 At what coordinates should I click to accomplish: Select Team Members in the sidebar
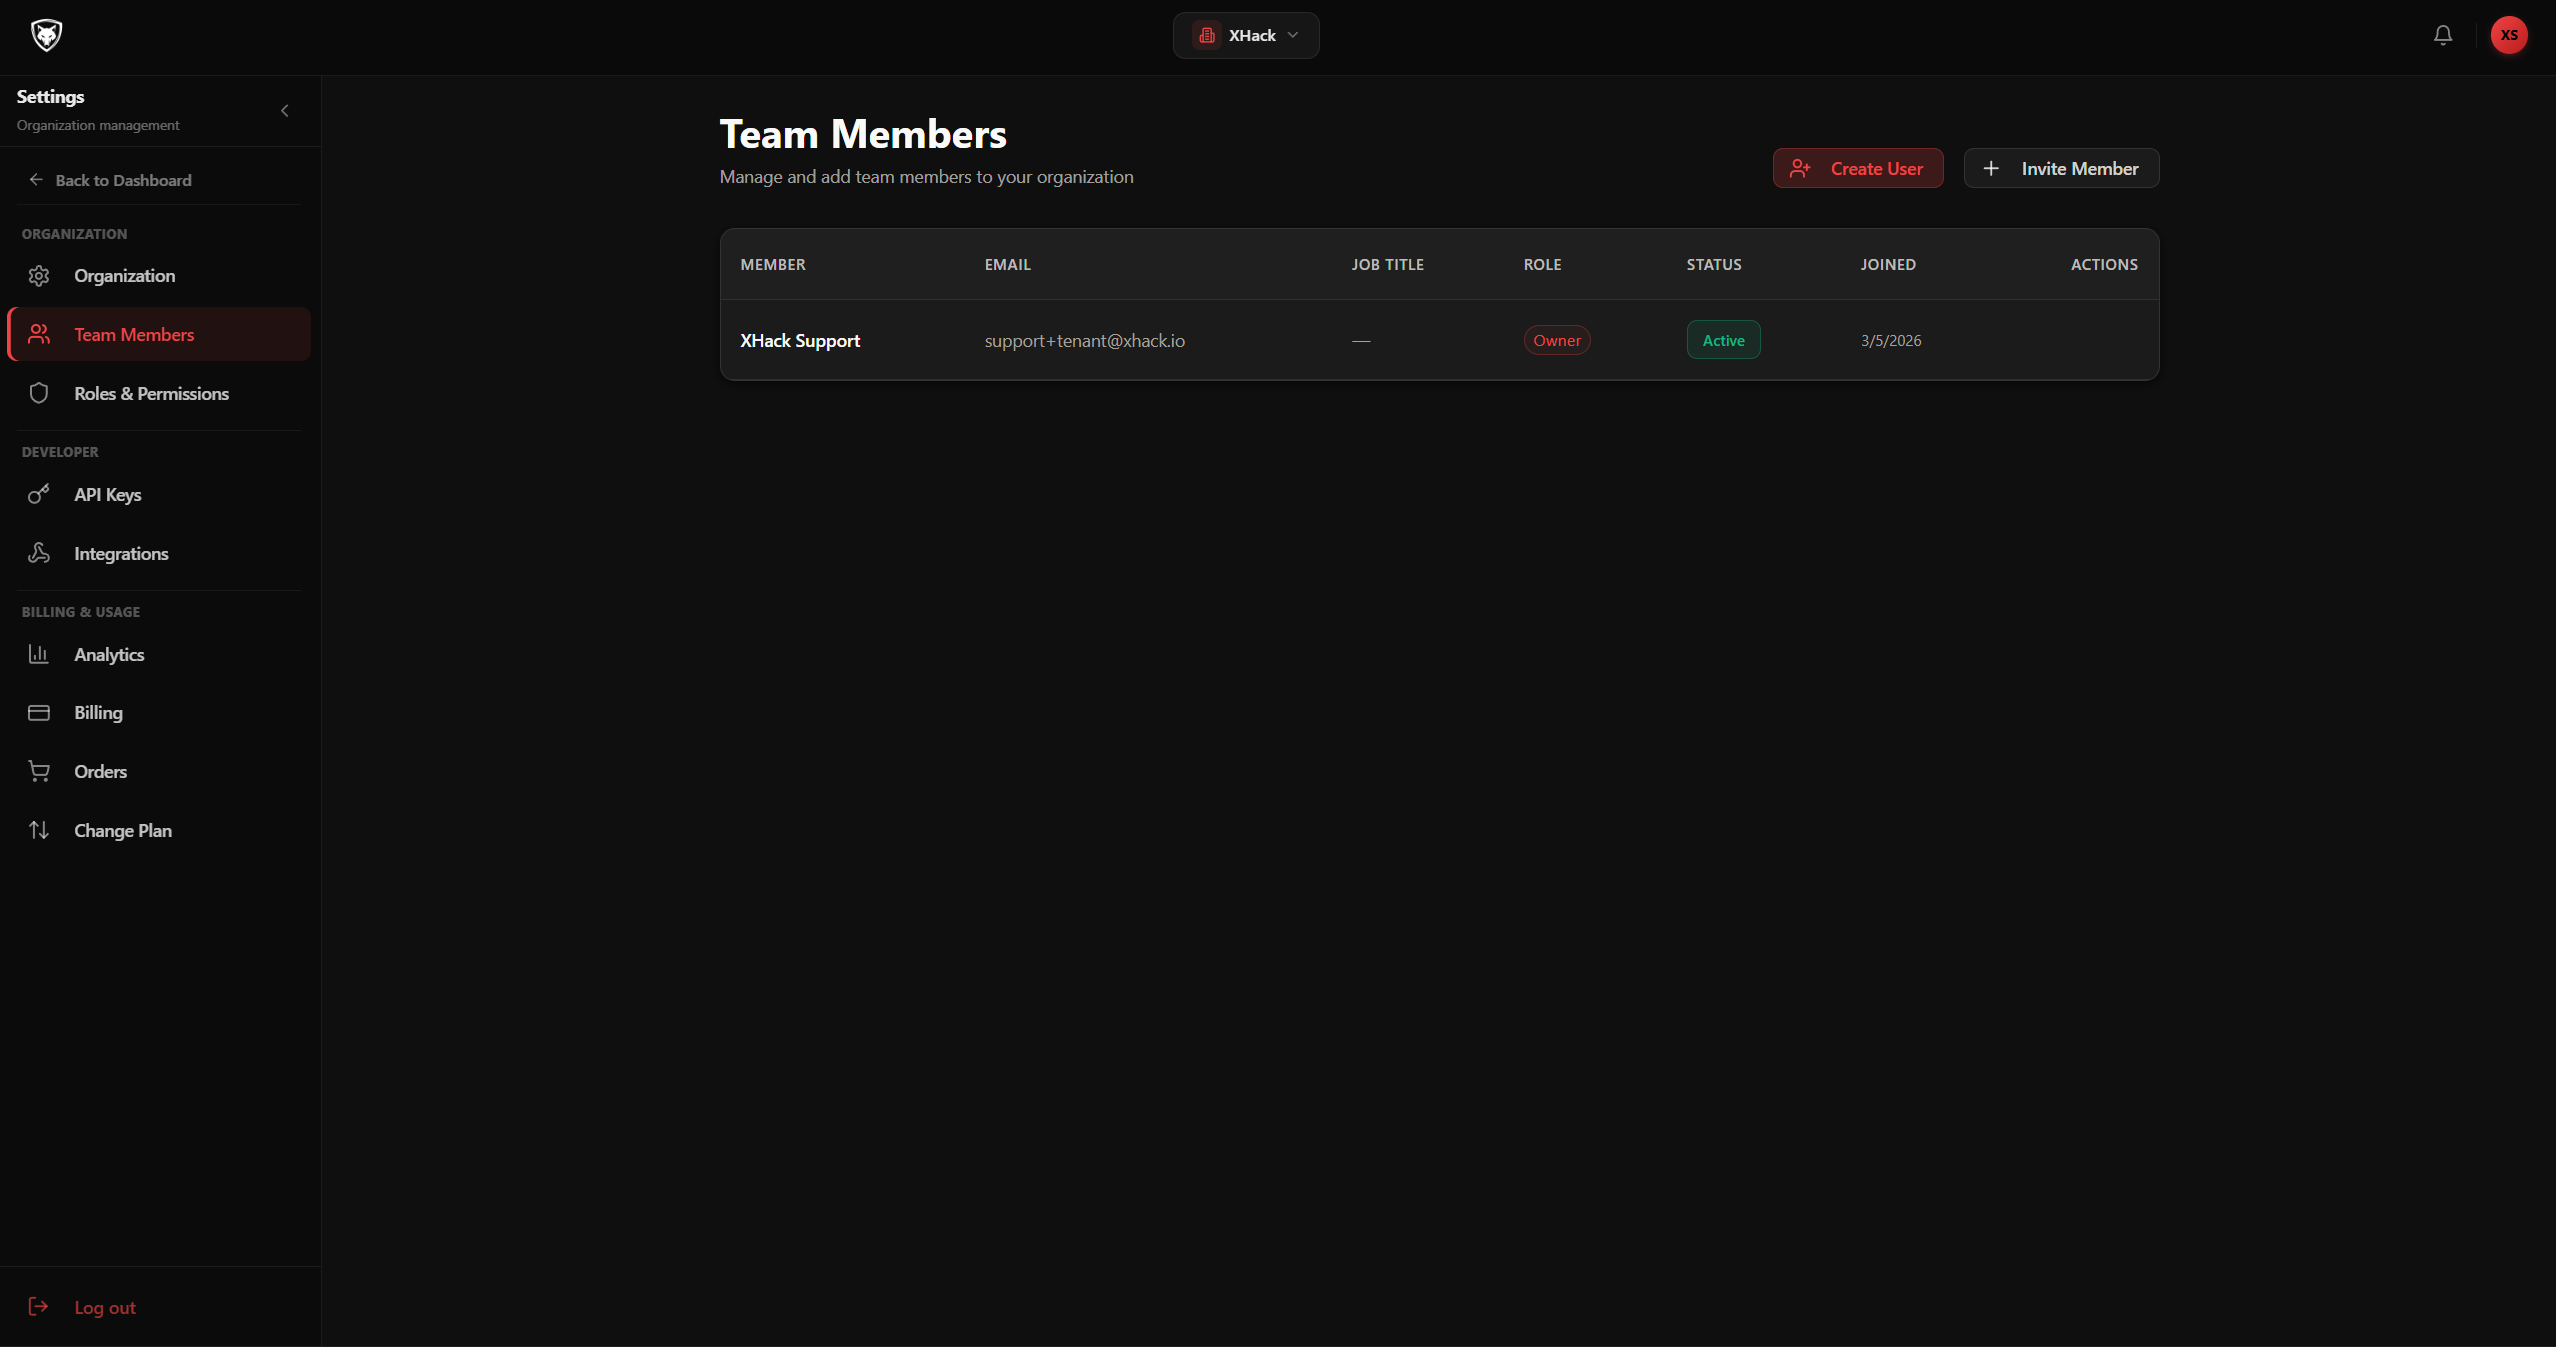coord(159,334)
